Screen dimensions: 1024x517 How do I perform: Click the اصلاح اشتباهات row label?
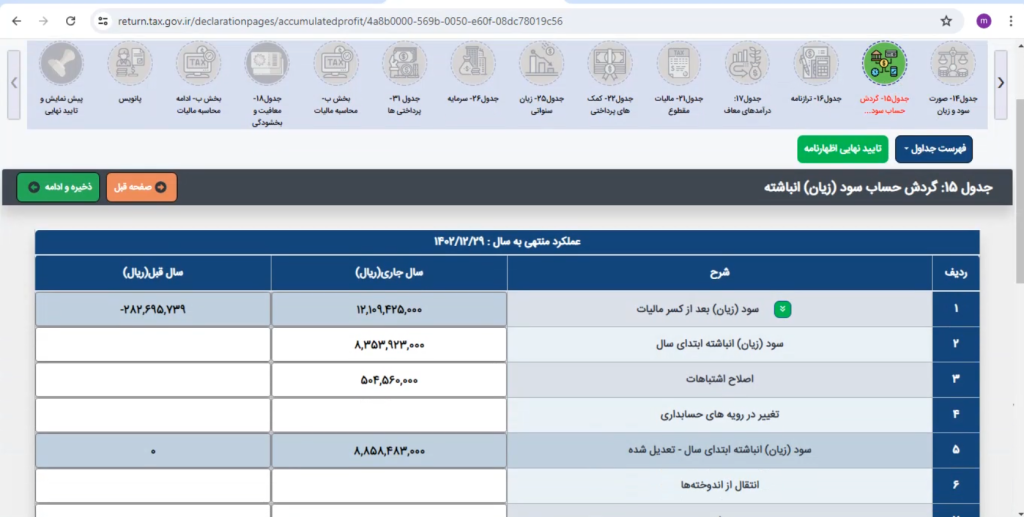tap(720, 379)
